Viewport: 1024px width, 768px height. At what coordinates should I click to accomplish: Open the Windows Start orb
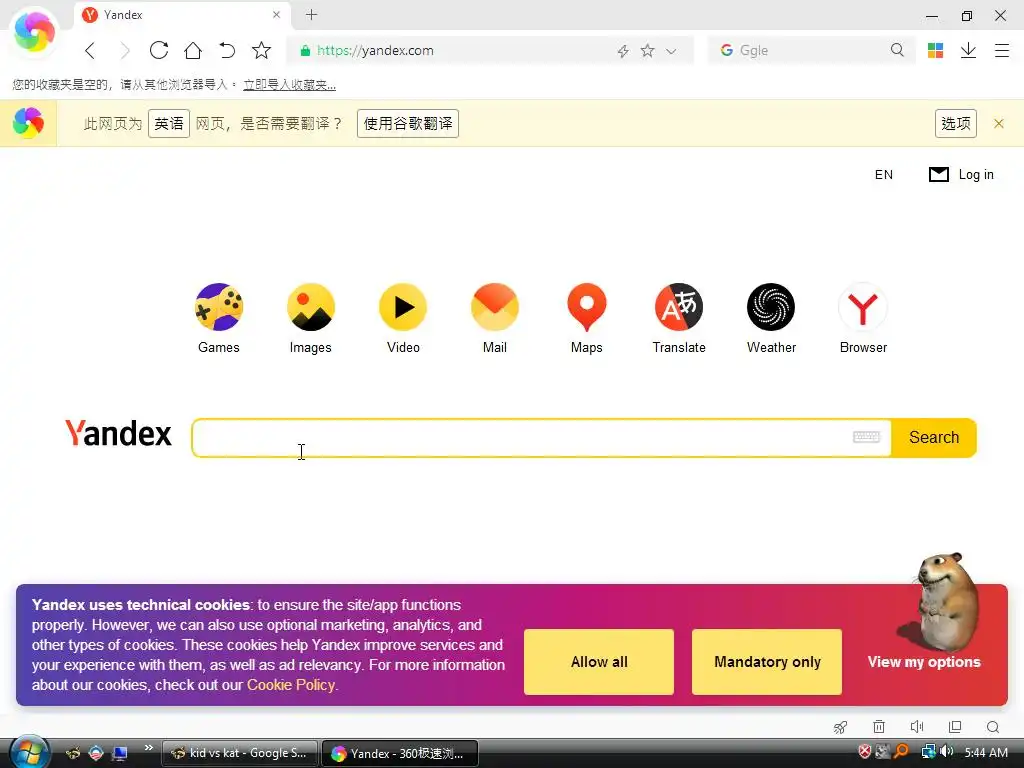tap(29, 752)
